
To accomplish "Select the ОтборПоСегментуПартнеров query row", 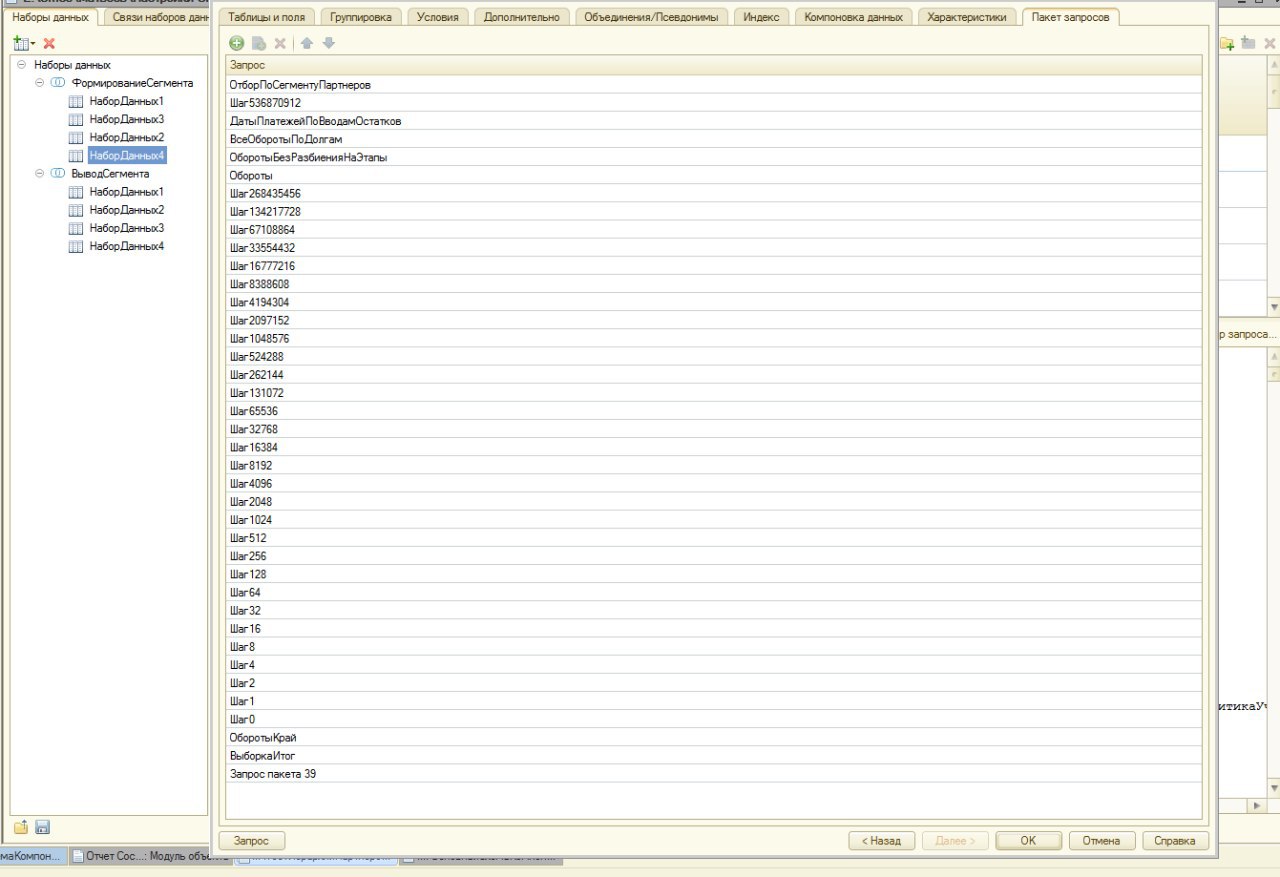I will pyautogui.click(x=714, y=85).
